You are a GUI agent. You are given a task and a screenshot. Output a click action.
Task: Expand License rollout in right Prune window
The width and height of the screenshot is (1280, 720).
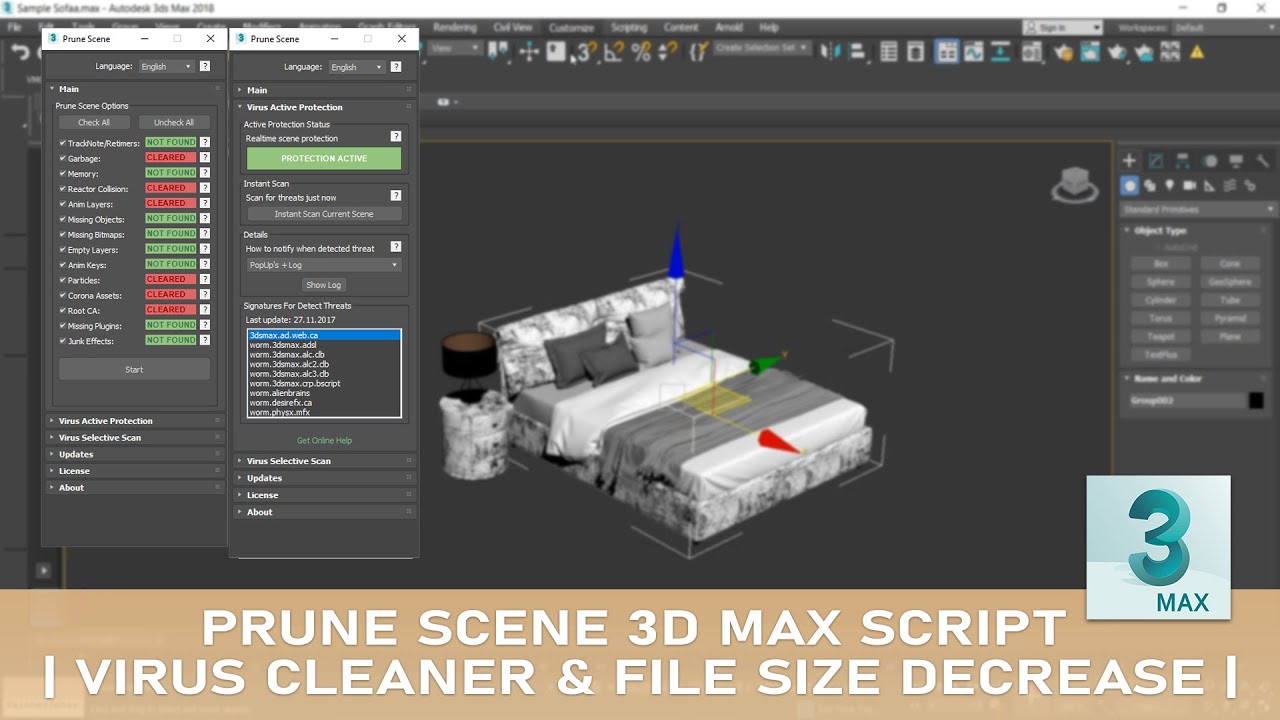324,495
